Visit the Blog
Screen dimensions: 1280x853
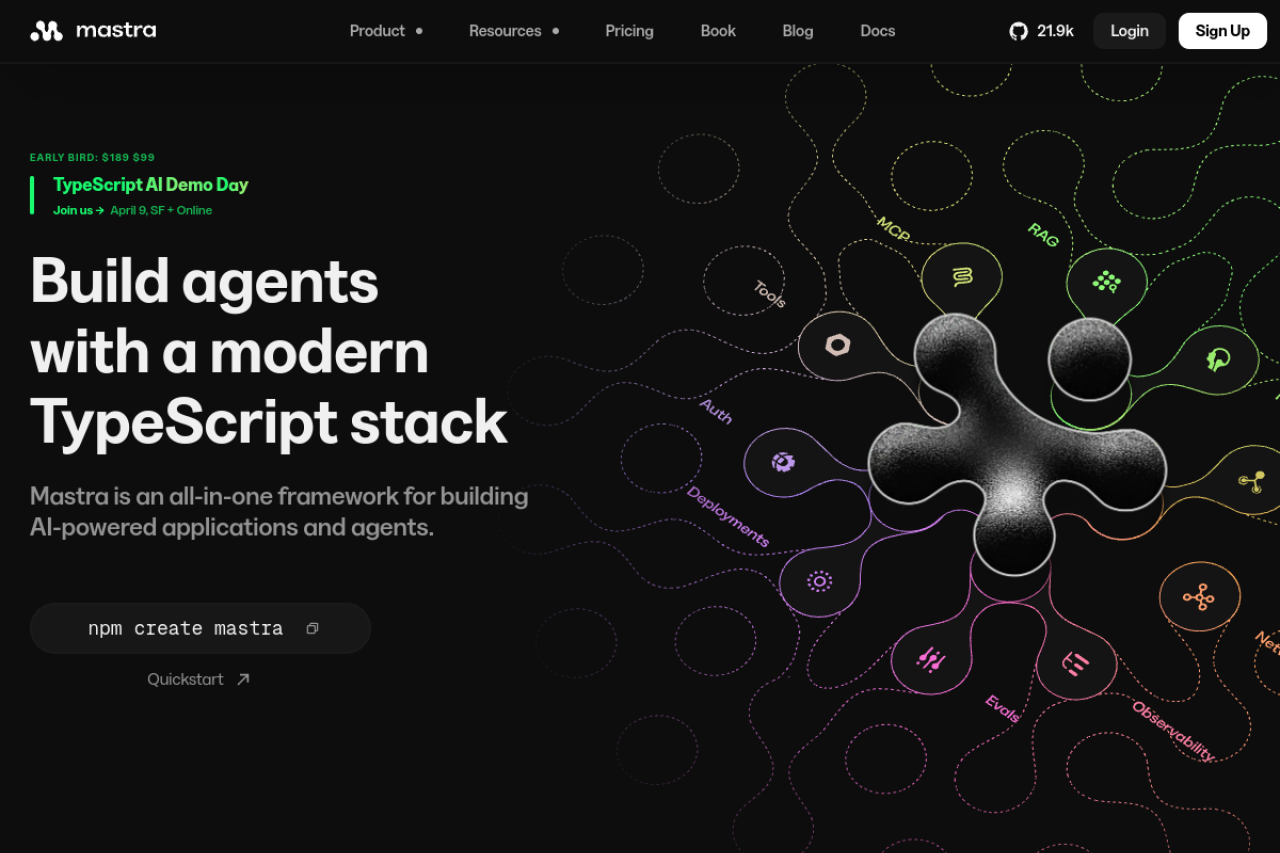click(798, 31)
